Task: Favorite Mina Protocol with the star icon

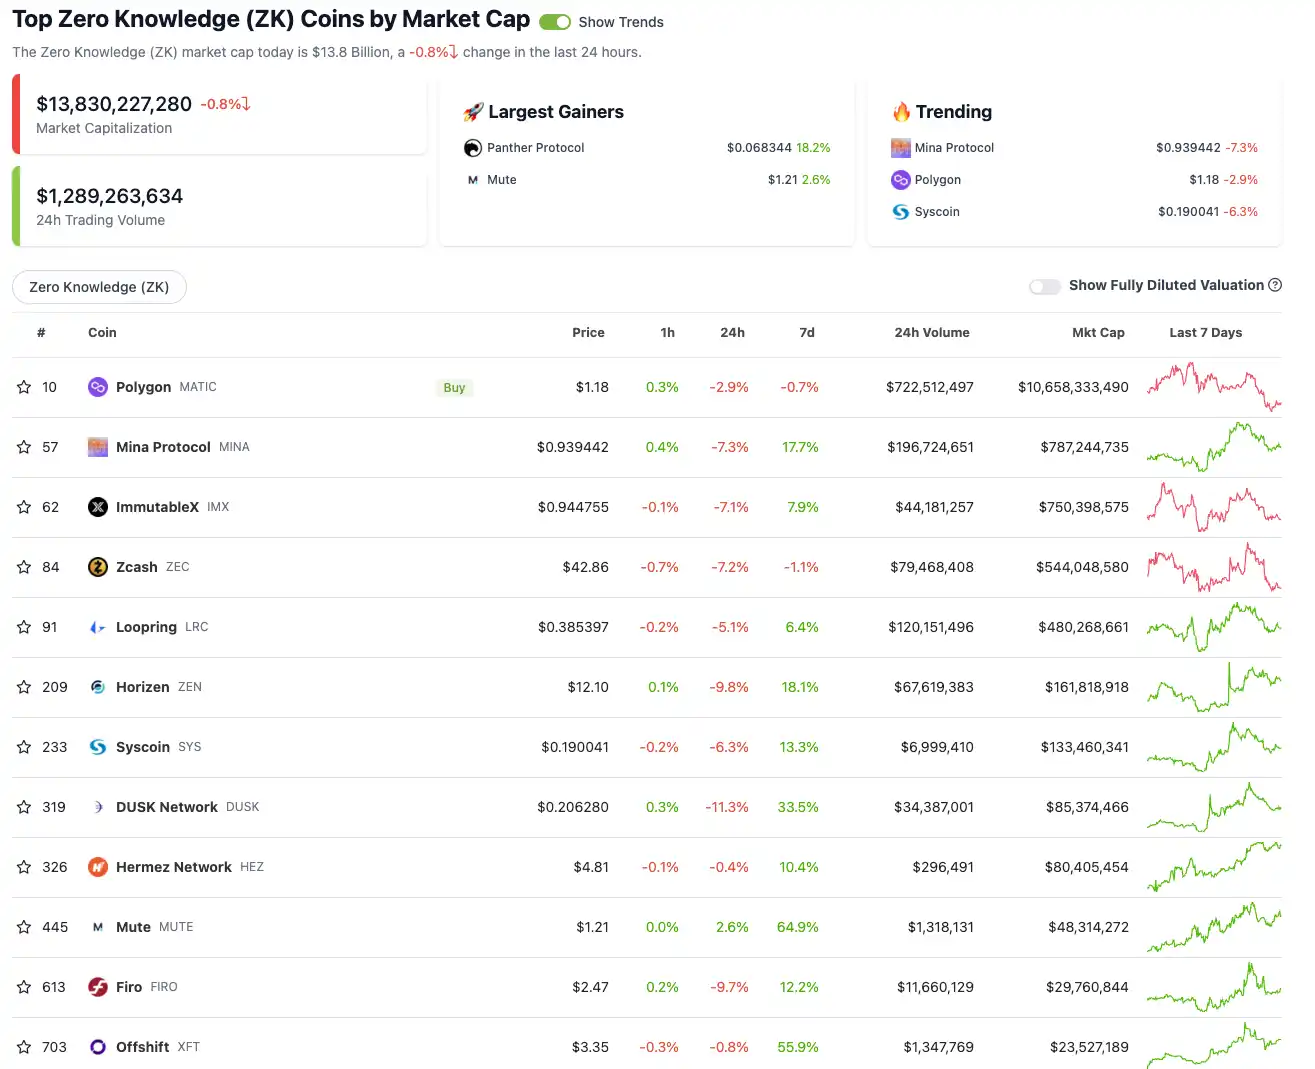Action: coord(24,447)
